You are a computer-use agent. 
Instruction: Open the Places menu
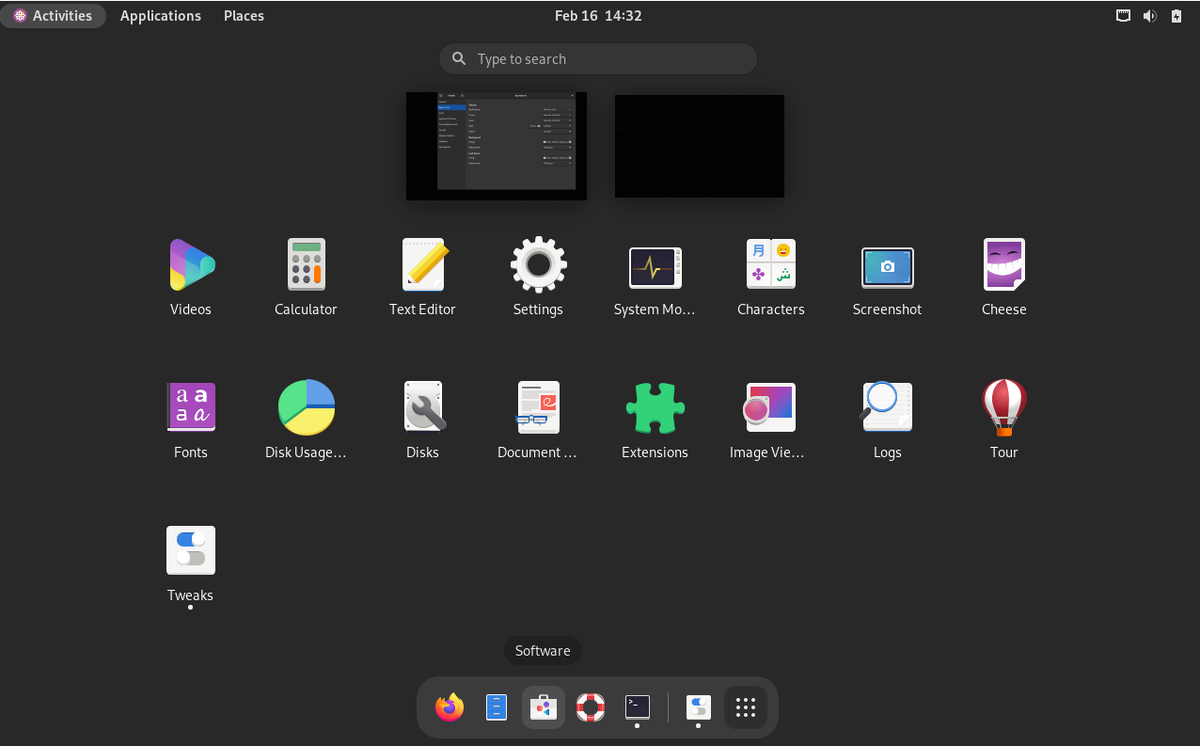click(x=244, y=15)
